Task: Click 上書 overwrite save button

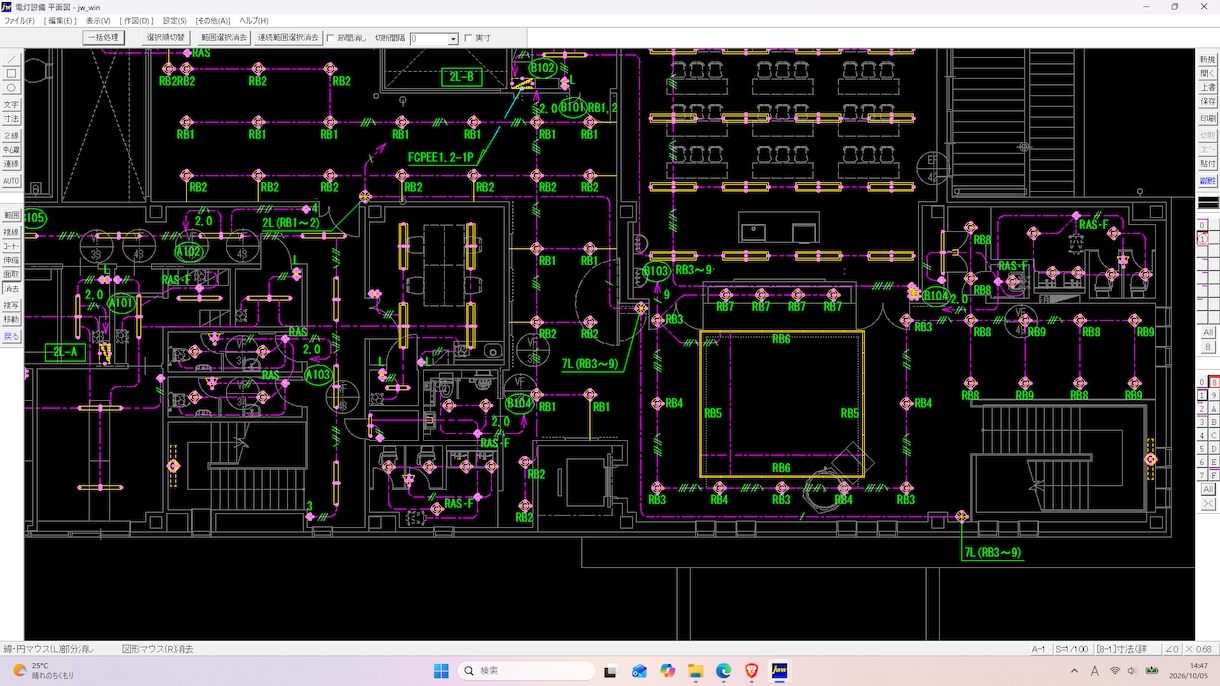Action: coord(1208,87)
